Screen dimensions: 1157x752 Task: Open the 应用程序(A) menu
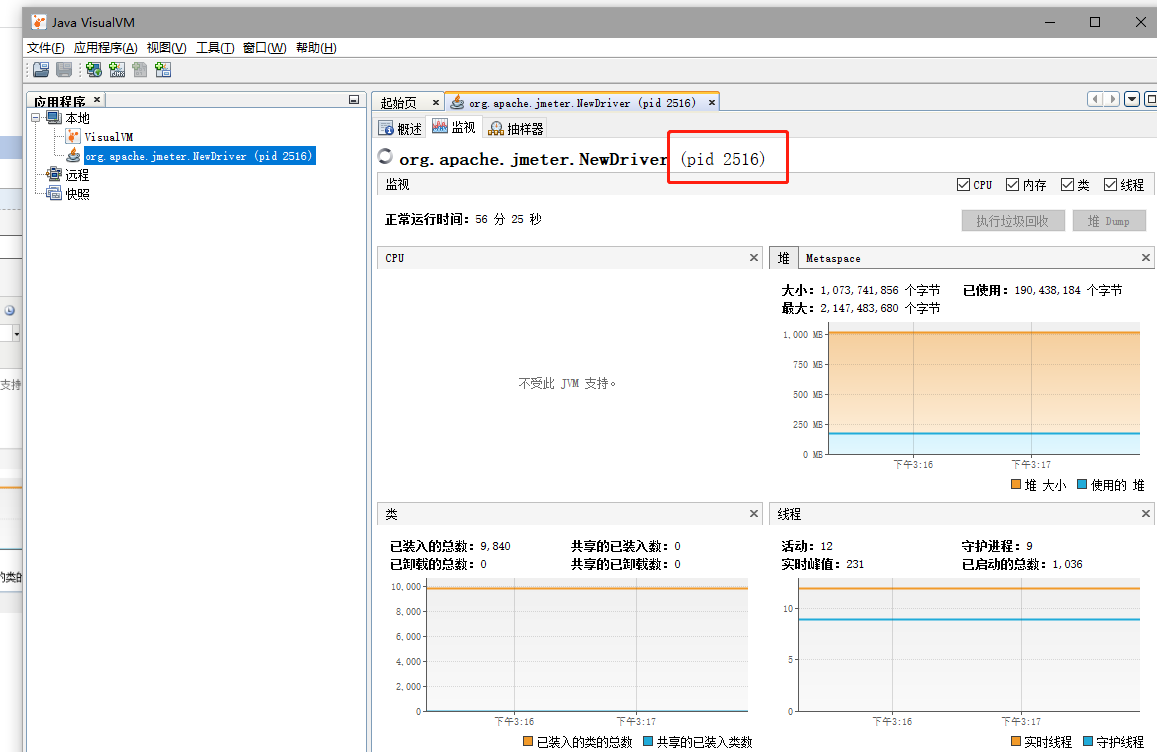pos(106,48)
